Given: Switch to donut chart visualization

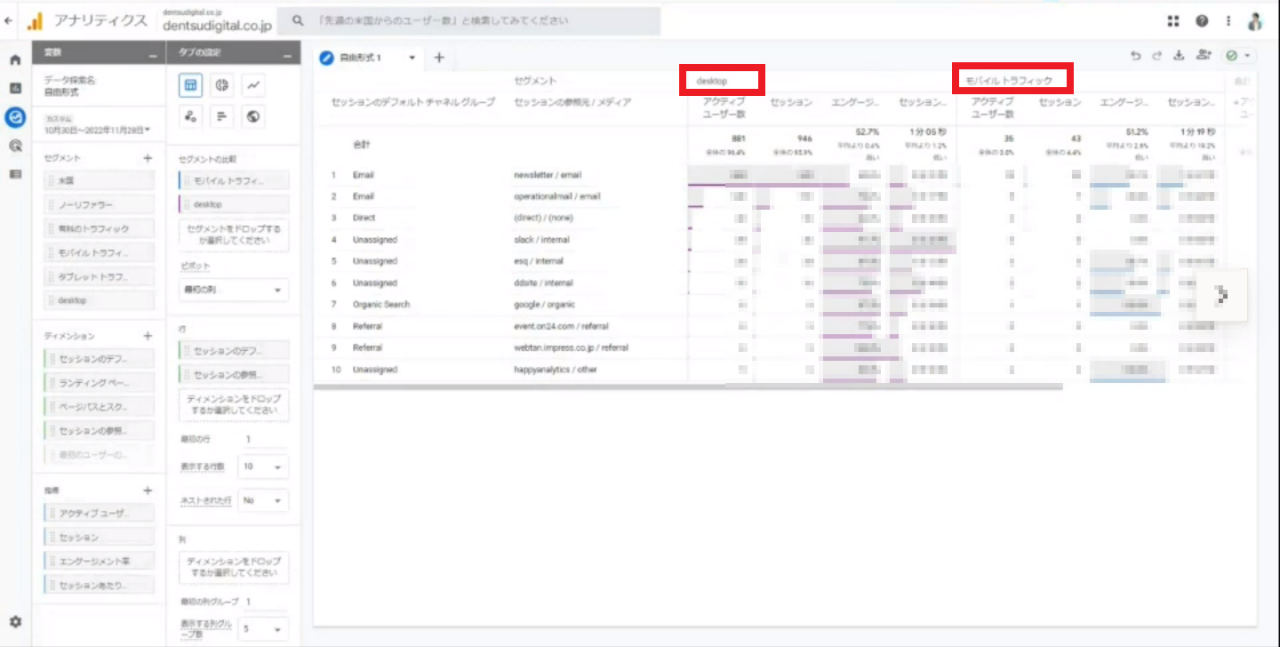Looking at the screenshot, I should [222, 86].
